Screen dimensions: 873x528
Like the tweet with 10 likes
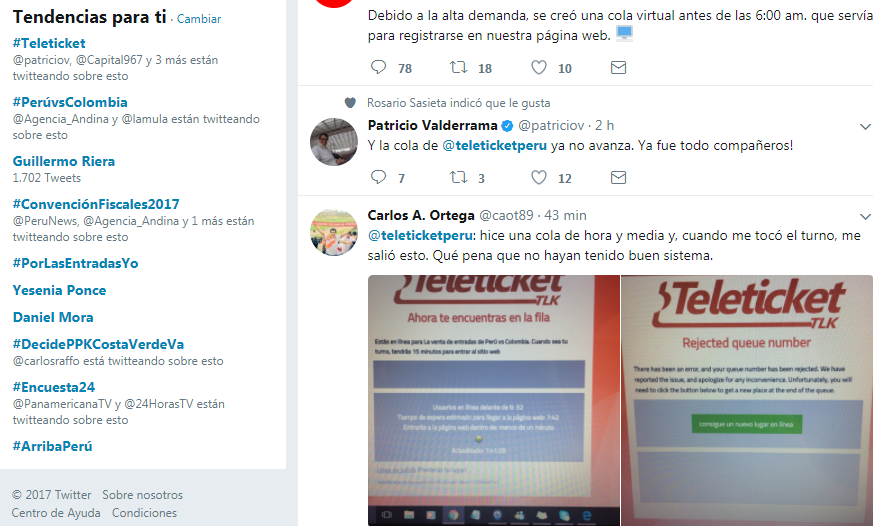point(538,67)
